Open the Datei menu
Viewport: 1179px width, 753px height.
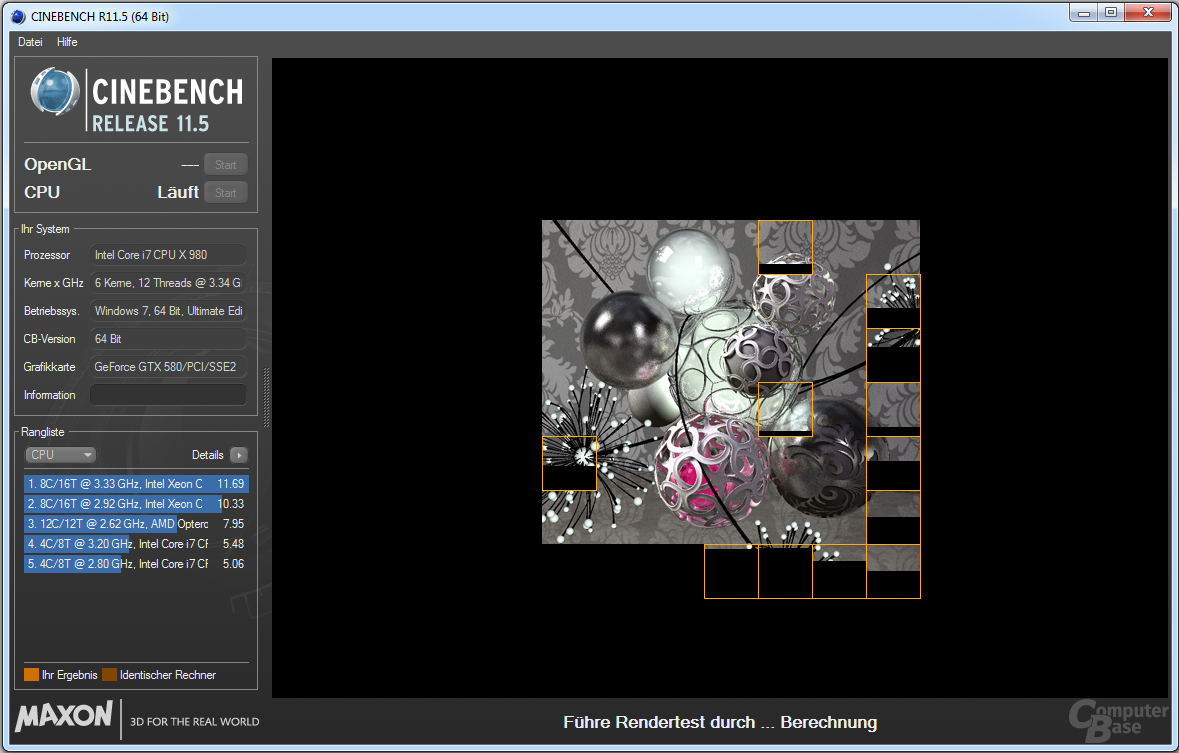[x=30, y=42]
